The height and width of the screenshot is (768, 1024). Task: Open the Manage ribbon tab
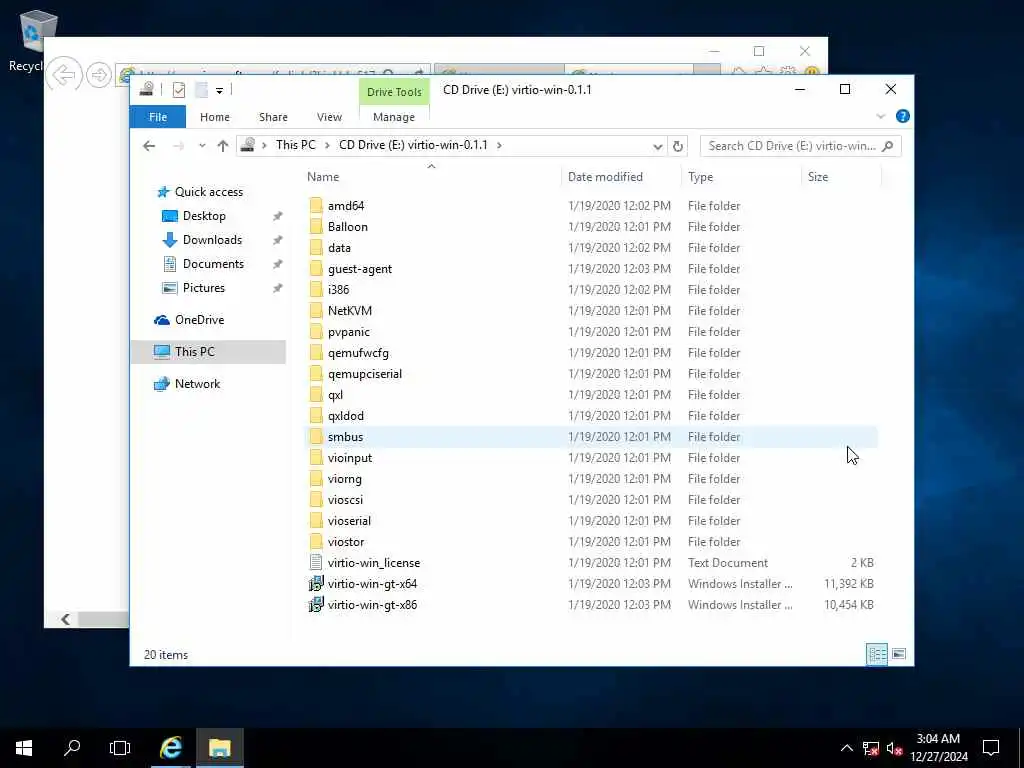tap(394, 117)
